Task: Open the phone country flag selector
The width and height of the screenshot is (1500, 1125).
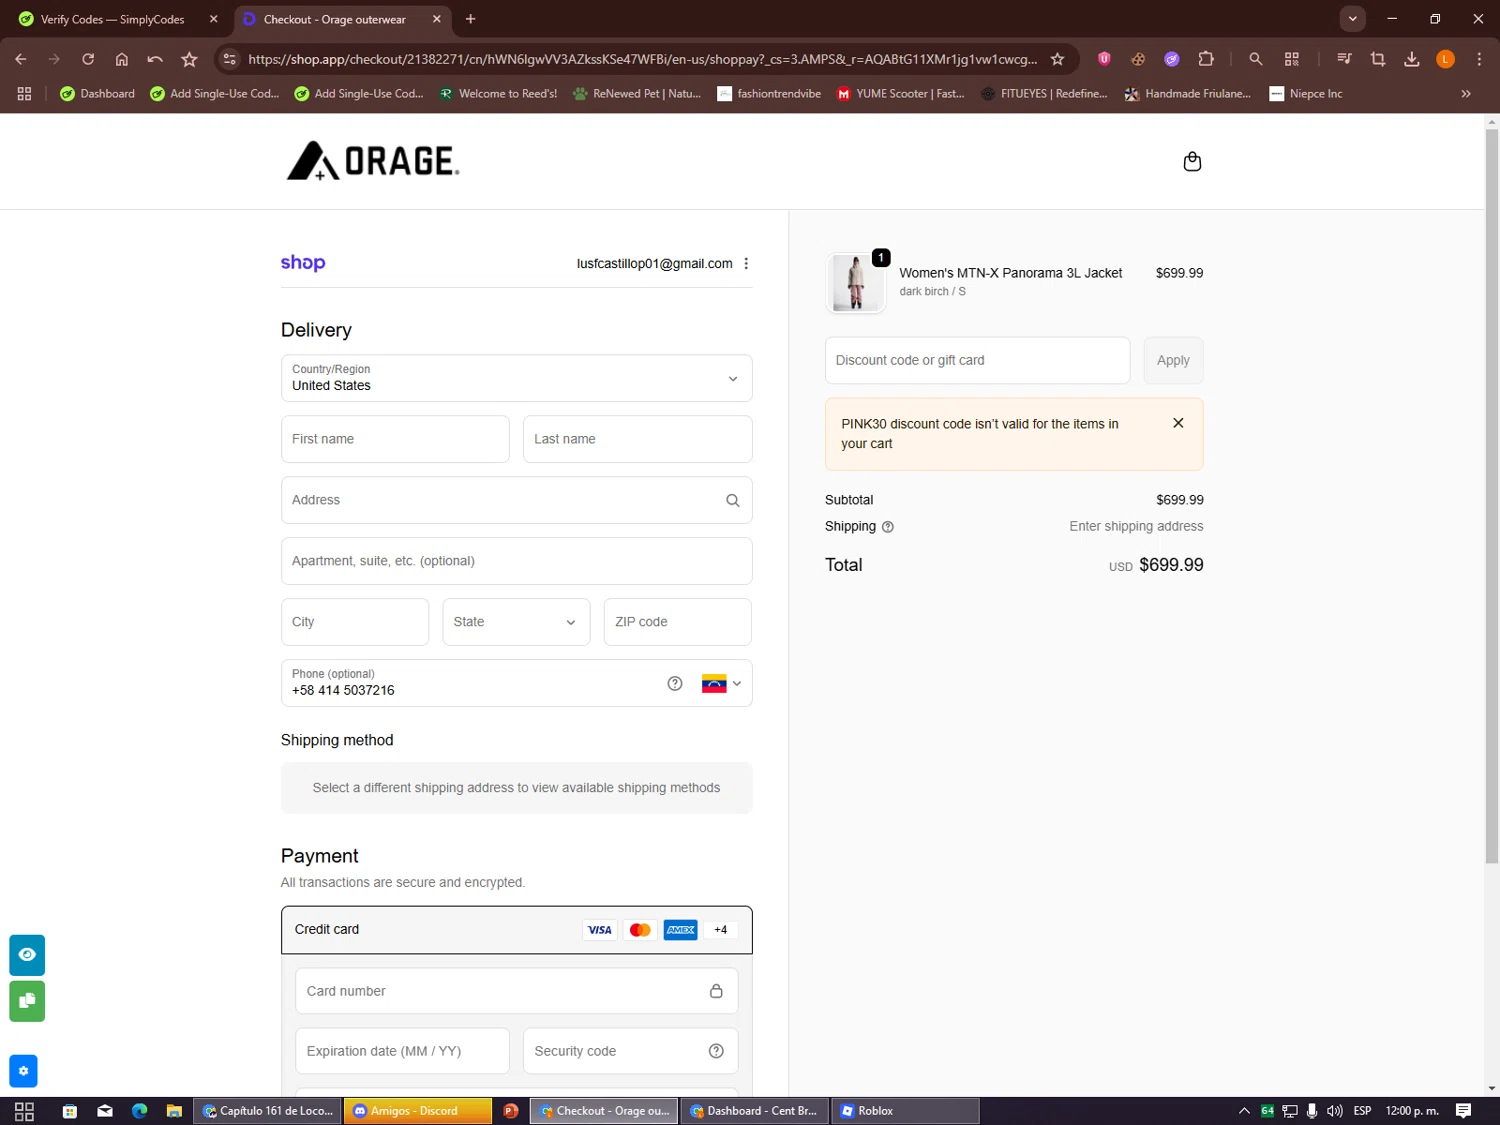Action: point(721,684)
